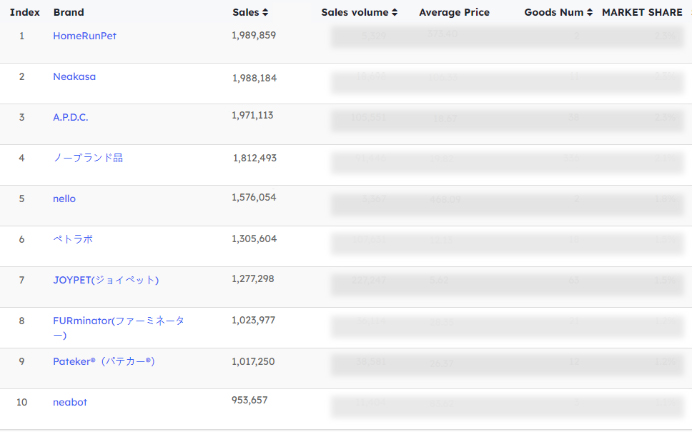Select sales value 1,277,298
This screenshot has height=433, width=693.
tap(253, 279)
